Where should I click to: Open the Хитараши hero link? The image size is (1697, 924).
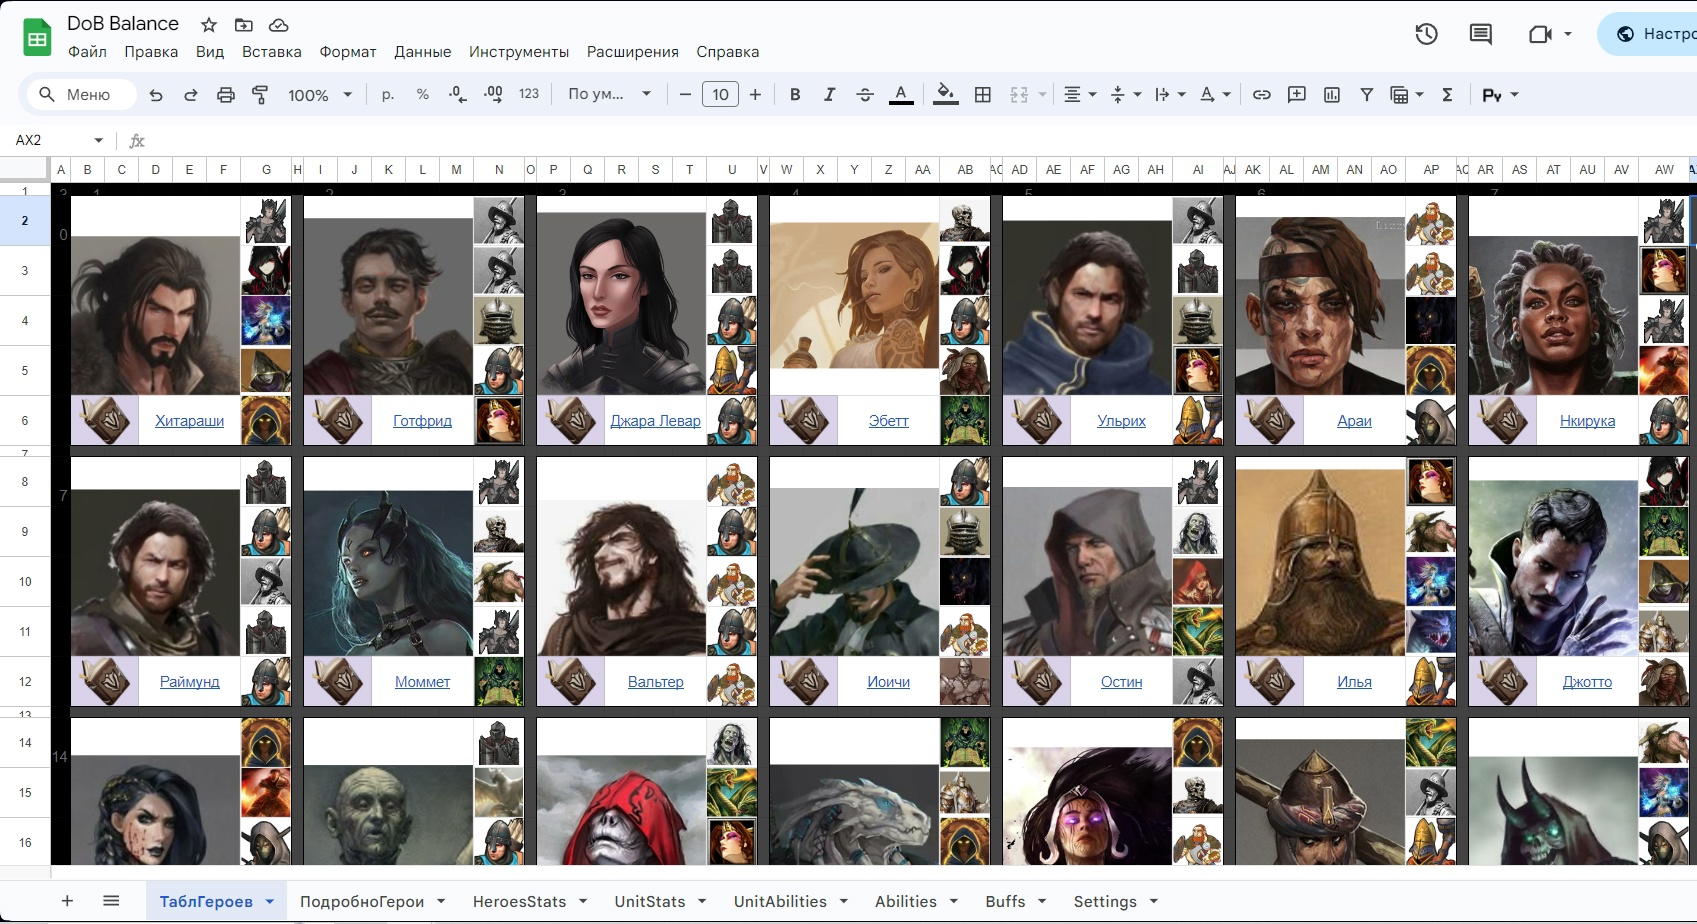pyautogui.click(x=189, y=421)
